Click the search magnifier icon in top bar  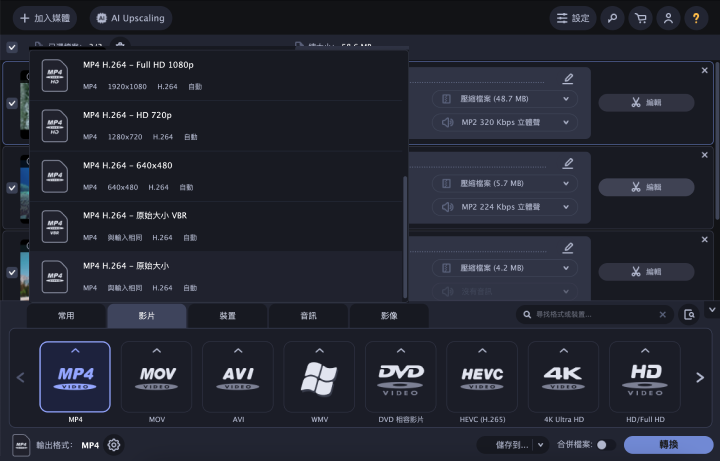click(613, 18)
